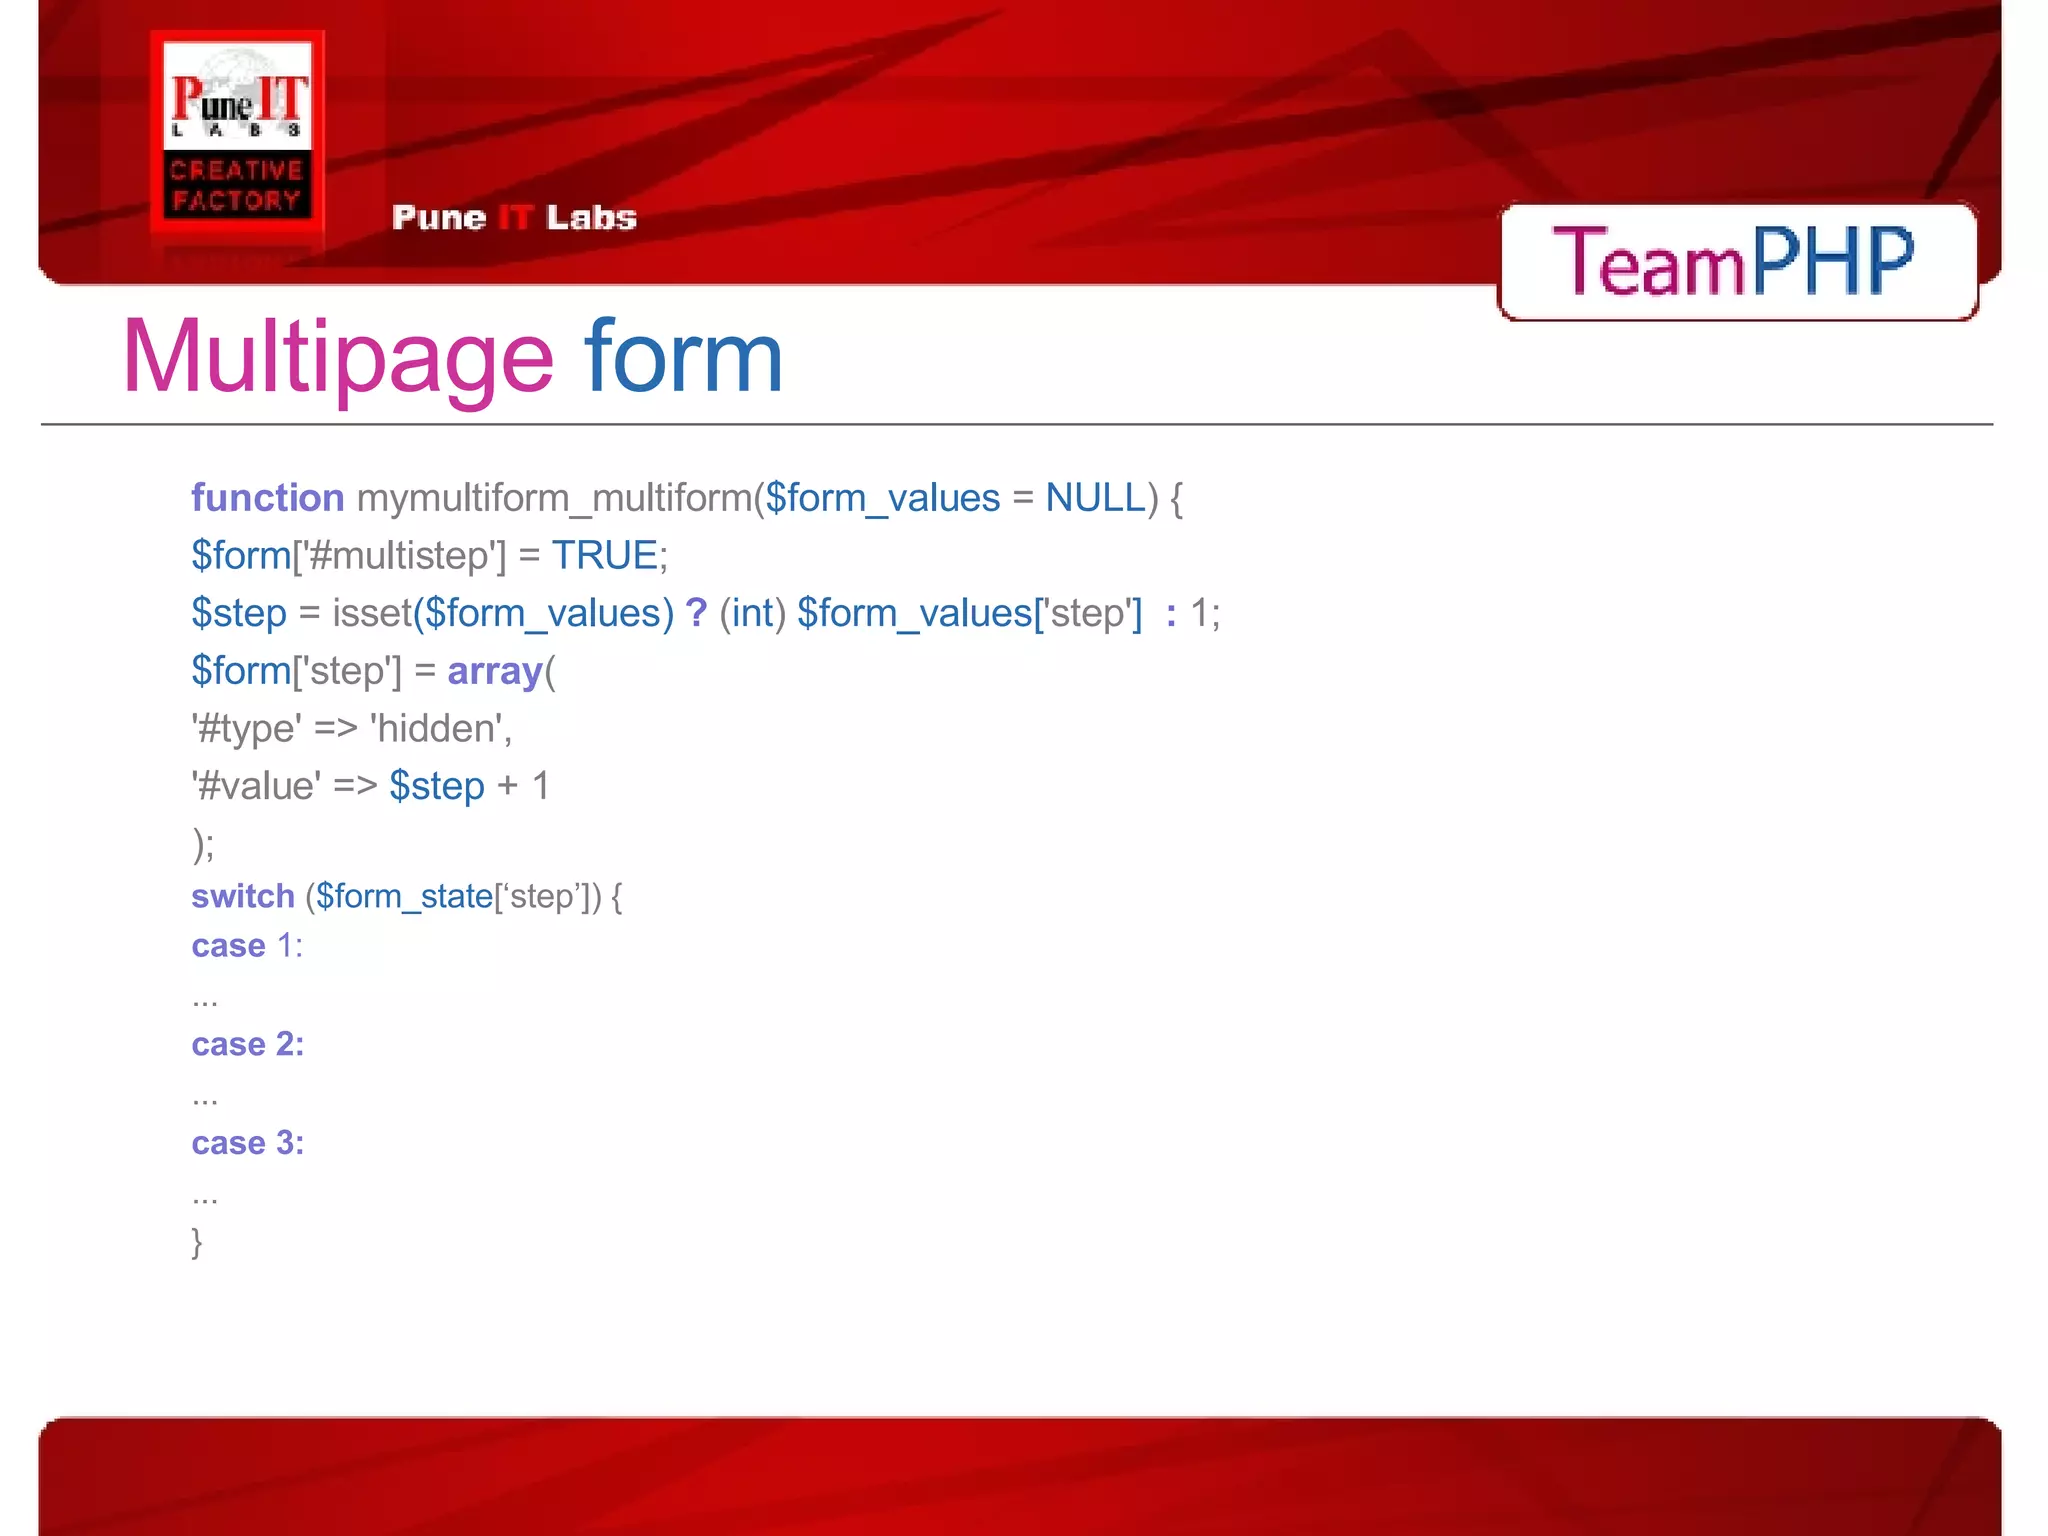Click the 'Multipage form' slide title
Viewport: 2048px width, 1536px height.
click(x=452, y=357)
